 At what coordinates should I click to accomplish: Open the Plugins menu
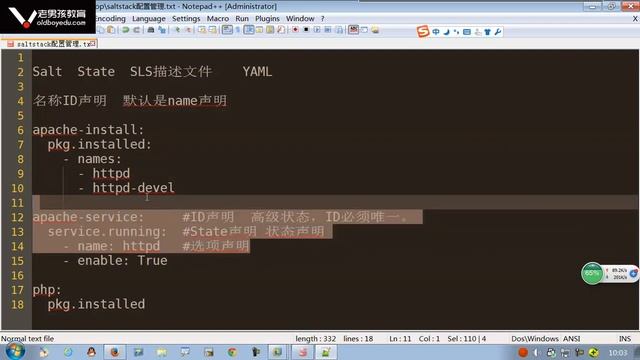point(267,19)
